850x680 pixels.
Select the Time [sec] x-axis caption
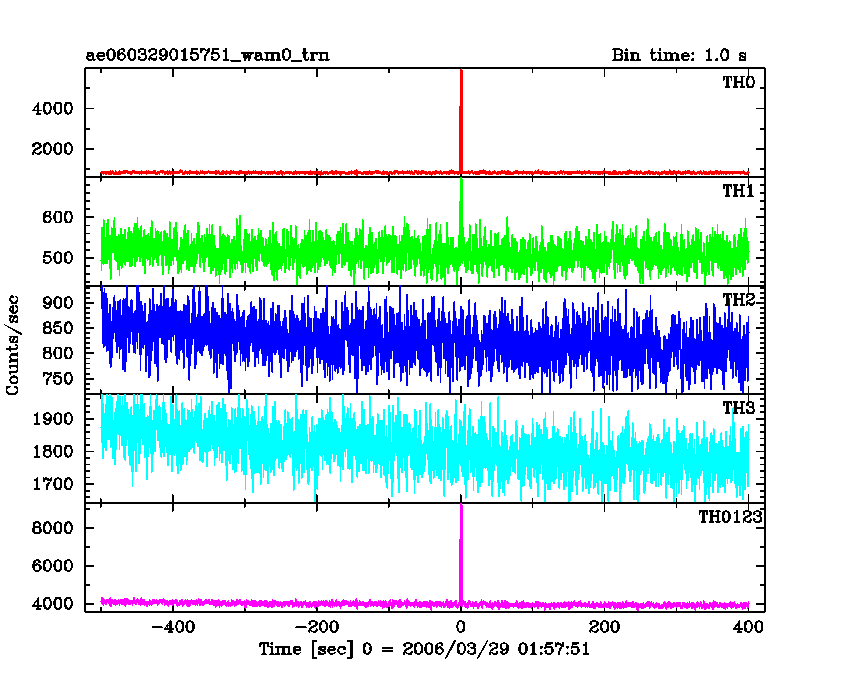click(424, 649)
